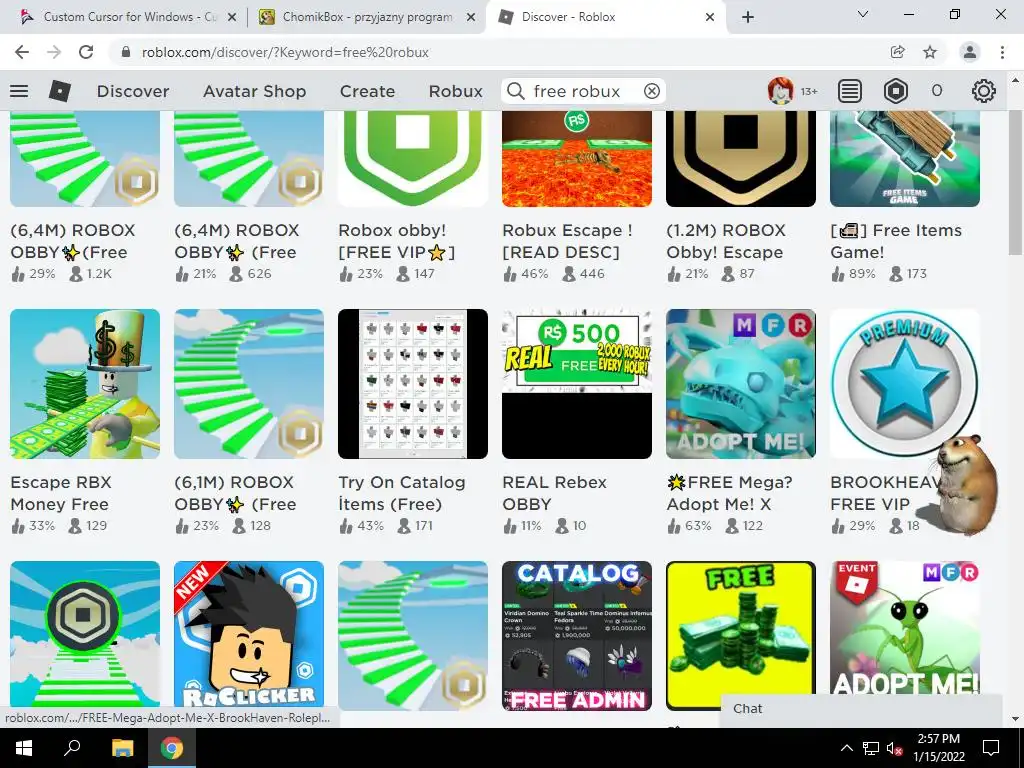Image resolution: width=1024 pixels, height=768 pixels.
Task: Click Robox obby! [FREE VIP] title
Action: tap(396, 241)
